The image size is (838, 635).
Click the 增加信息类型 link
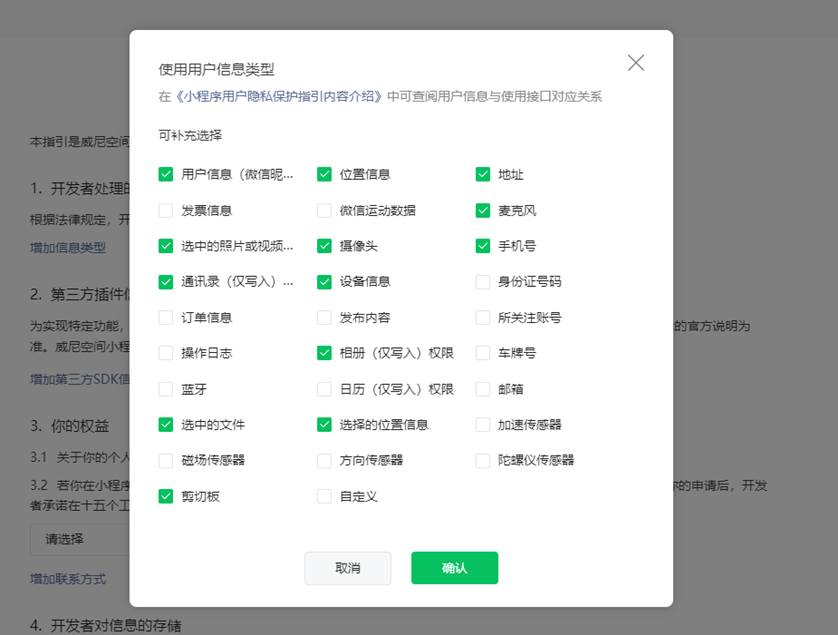68,247
